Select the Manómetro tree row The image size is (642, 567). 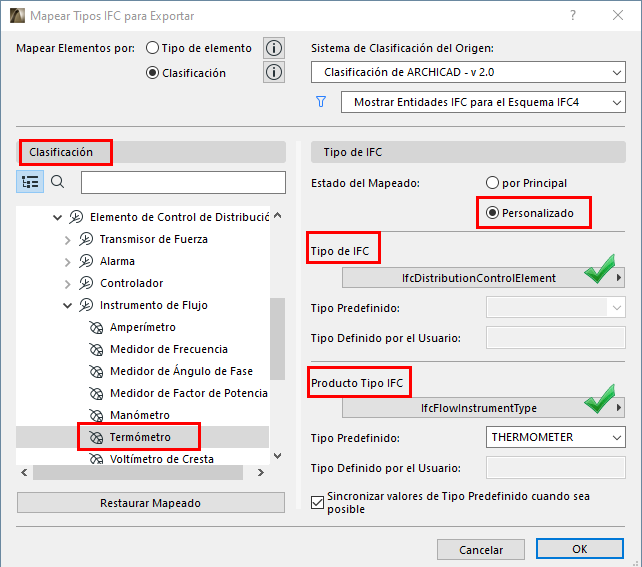[x=142, y=415]
